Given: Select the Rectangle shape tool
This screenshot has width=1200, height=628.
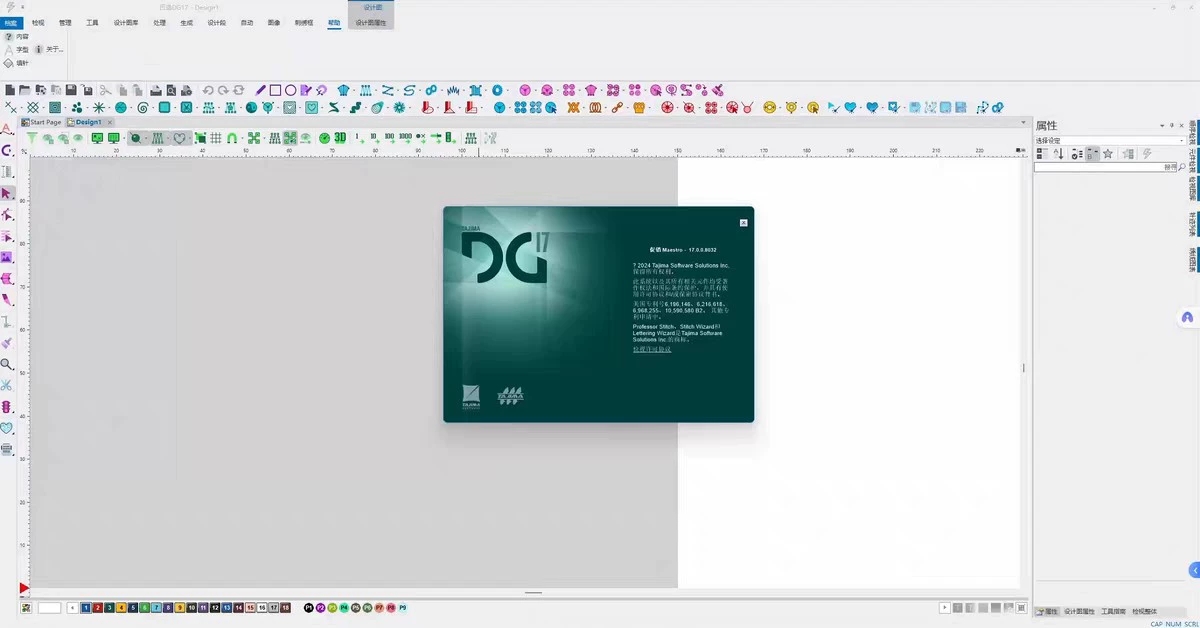Looking at the screenshot, I should [275, 90].
